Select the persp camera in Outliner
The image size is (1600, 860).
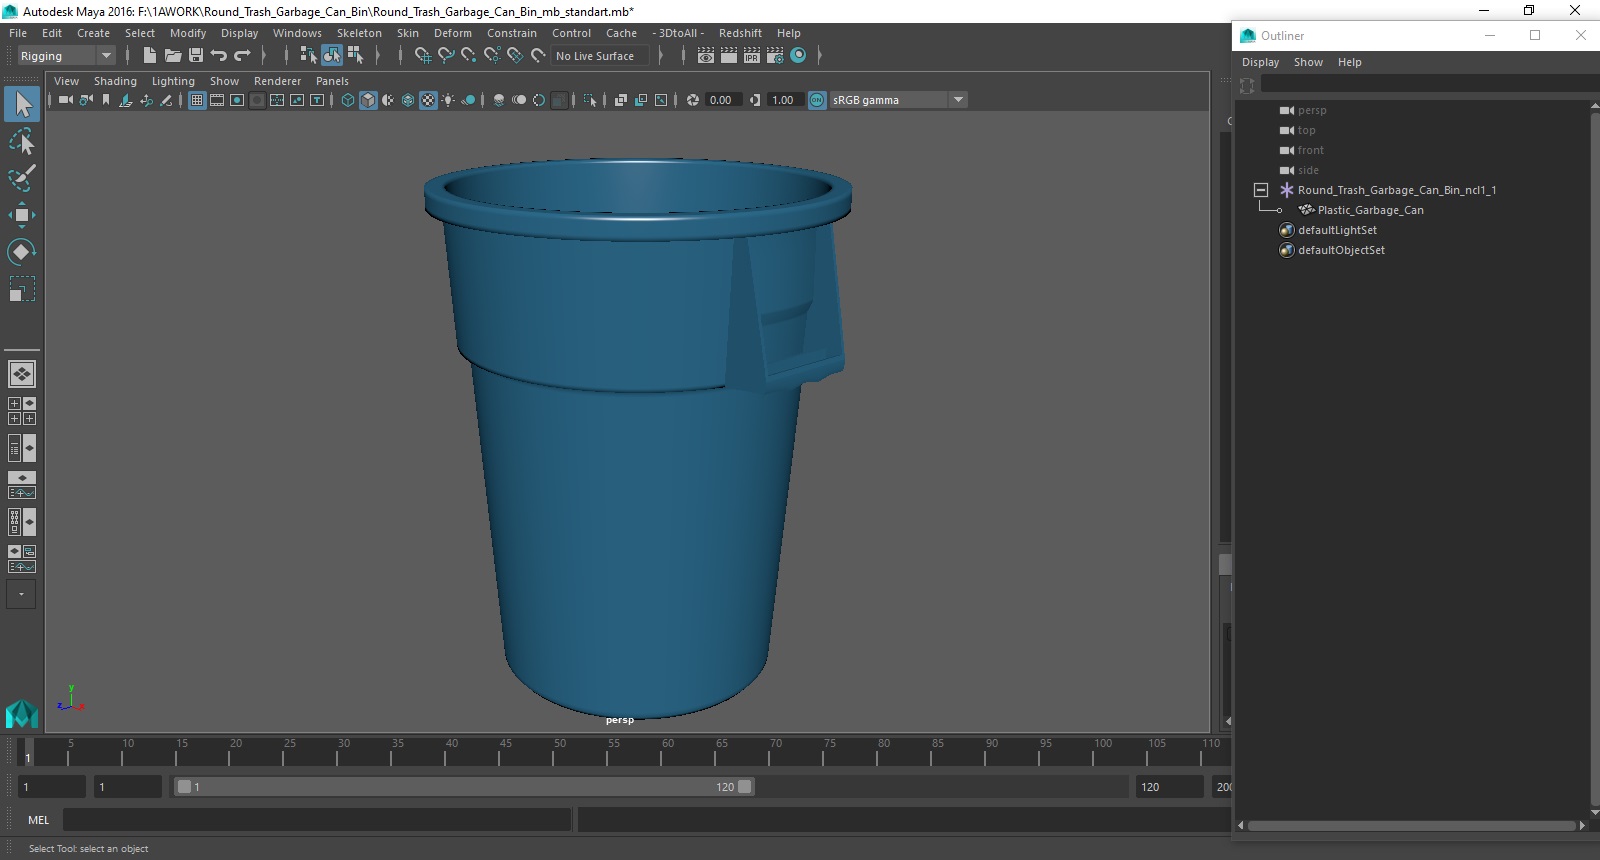click(x=1312, y=110)
